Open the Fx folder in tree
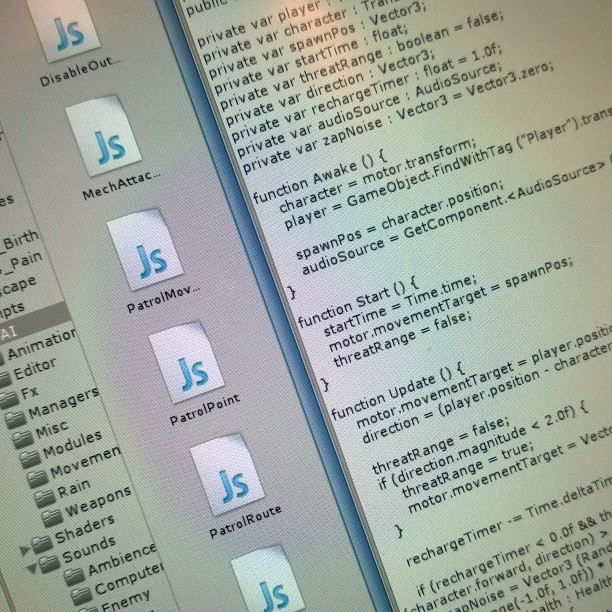 point(30,391)
